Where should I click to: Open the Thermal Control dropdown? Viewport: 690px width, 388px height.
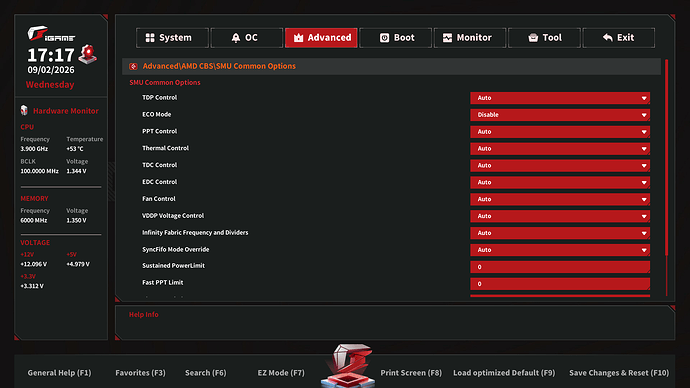(560, 149)
